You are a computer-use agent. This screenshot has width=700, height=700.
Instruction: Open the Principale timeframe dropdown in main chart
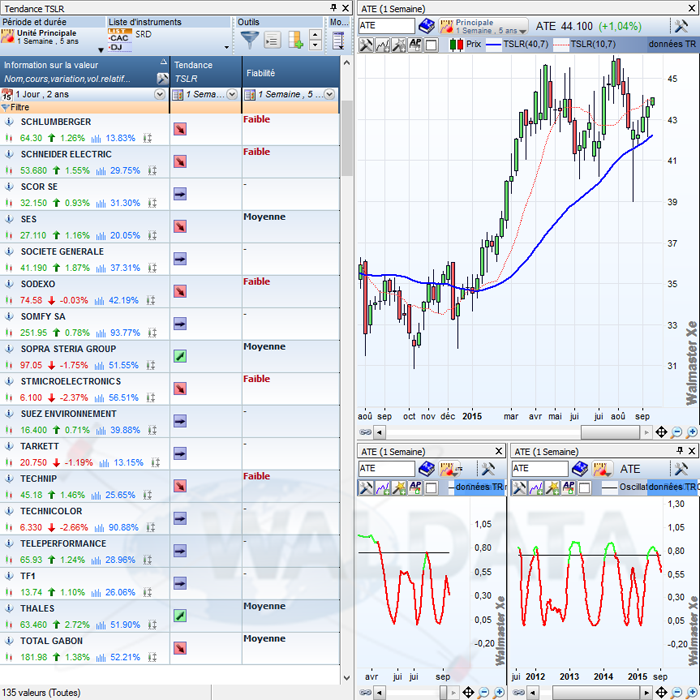[x=522, y=31]
